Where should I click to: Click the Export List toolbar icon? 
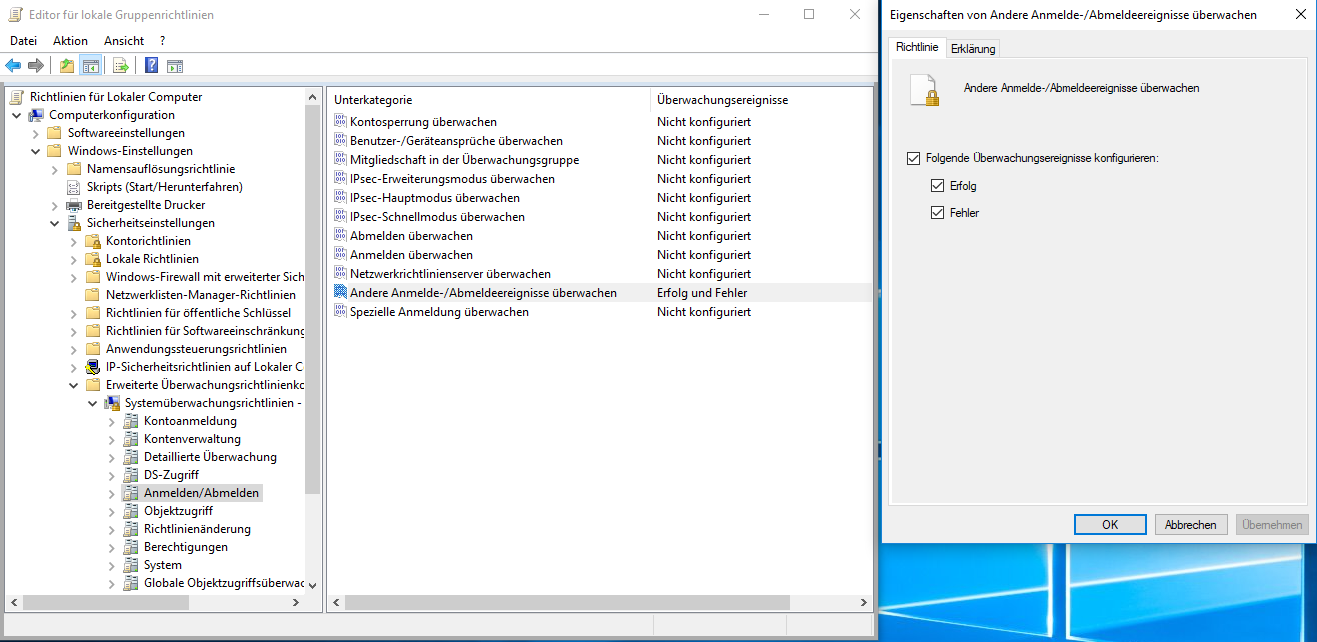coord(121,65)
